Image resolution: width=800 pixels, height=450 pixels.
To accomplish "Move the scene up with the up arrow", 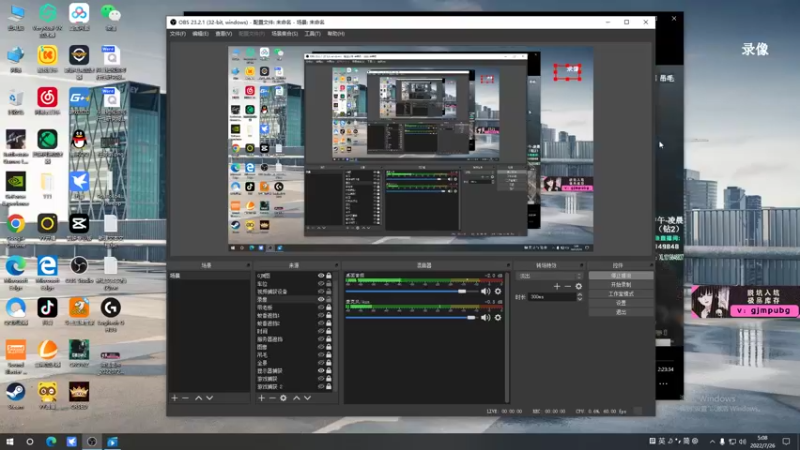I will click(198, 398).
